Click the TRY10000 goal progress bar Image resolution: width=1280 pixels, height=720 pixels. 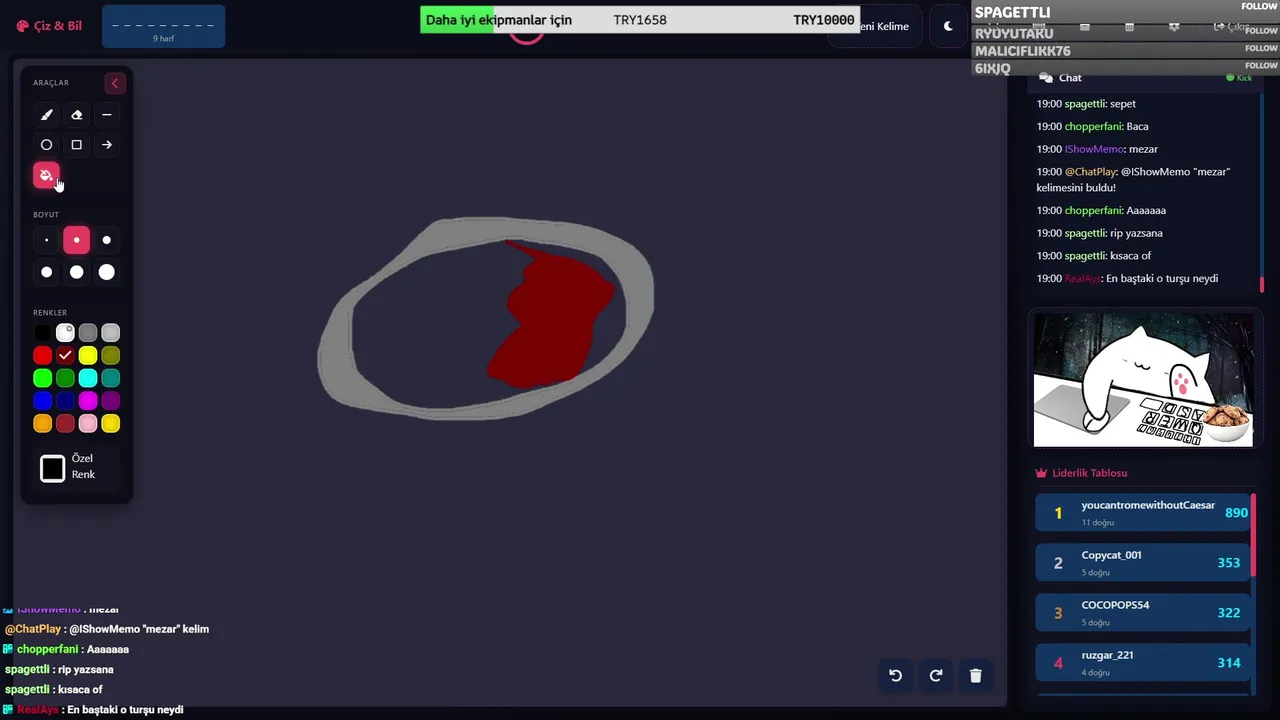pos(640,20)
